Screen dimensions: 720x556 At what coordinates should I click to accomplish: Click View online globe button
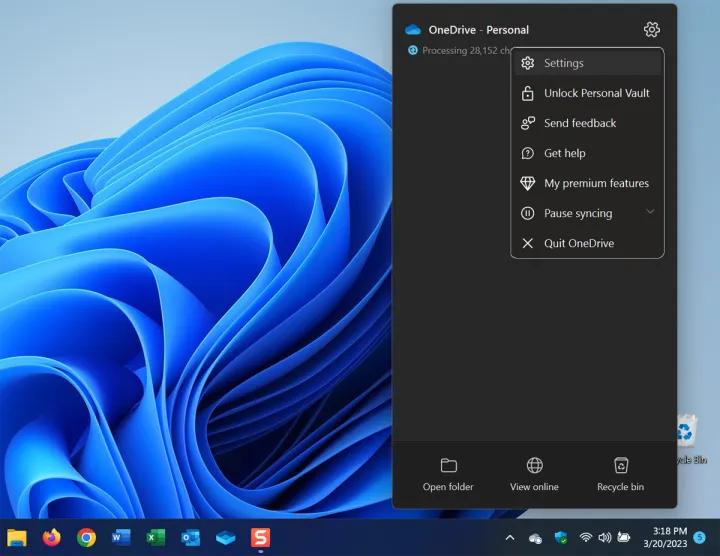pos(534,474)
